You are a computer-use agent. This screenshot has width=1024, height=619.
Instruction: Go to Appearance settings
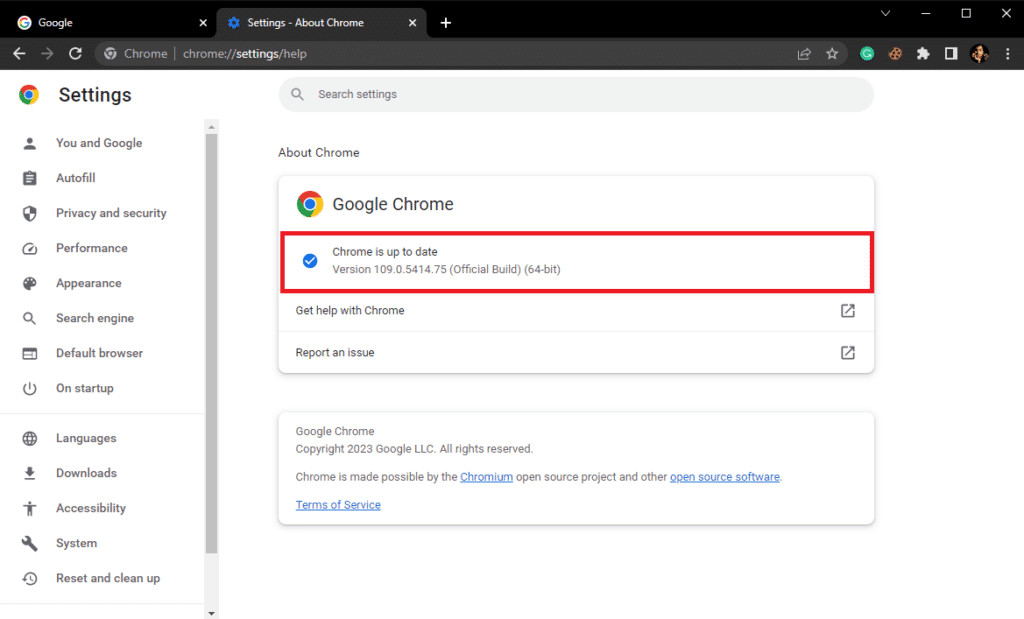(88, 283)
